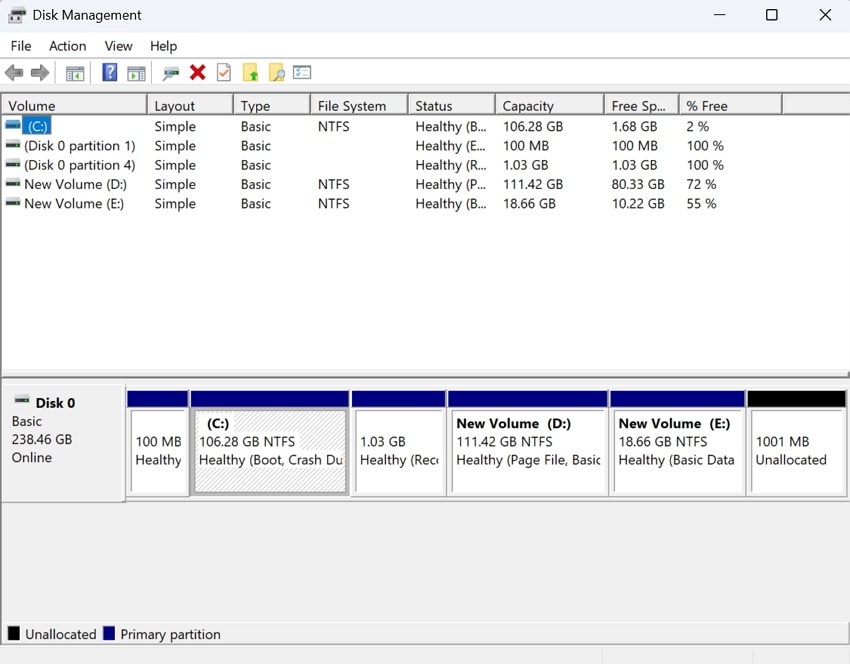Click the 106.28 GB capacity cell
The height and width of the screenshot is (664, 850).
pos(533,126)
